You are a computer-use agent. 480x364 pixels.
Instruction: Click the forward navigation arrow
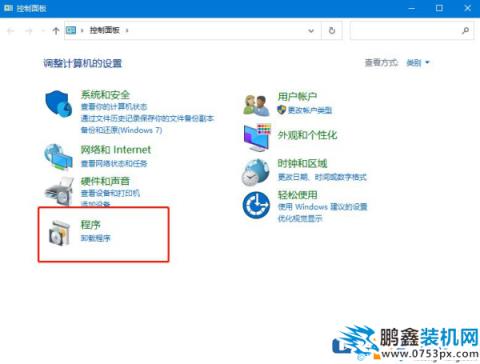(29, 31)
